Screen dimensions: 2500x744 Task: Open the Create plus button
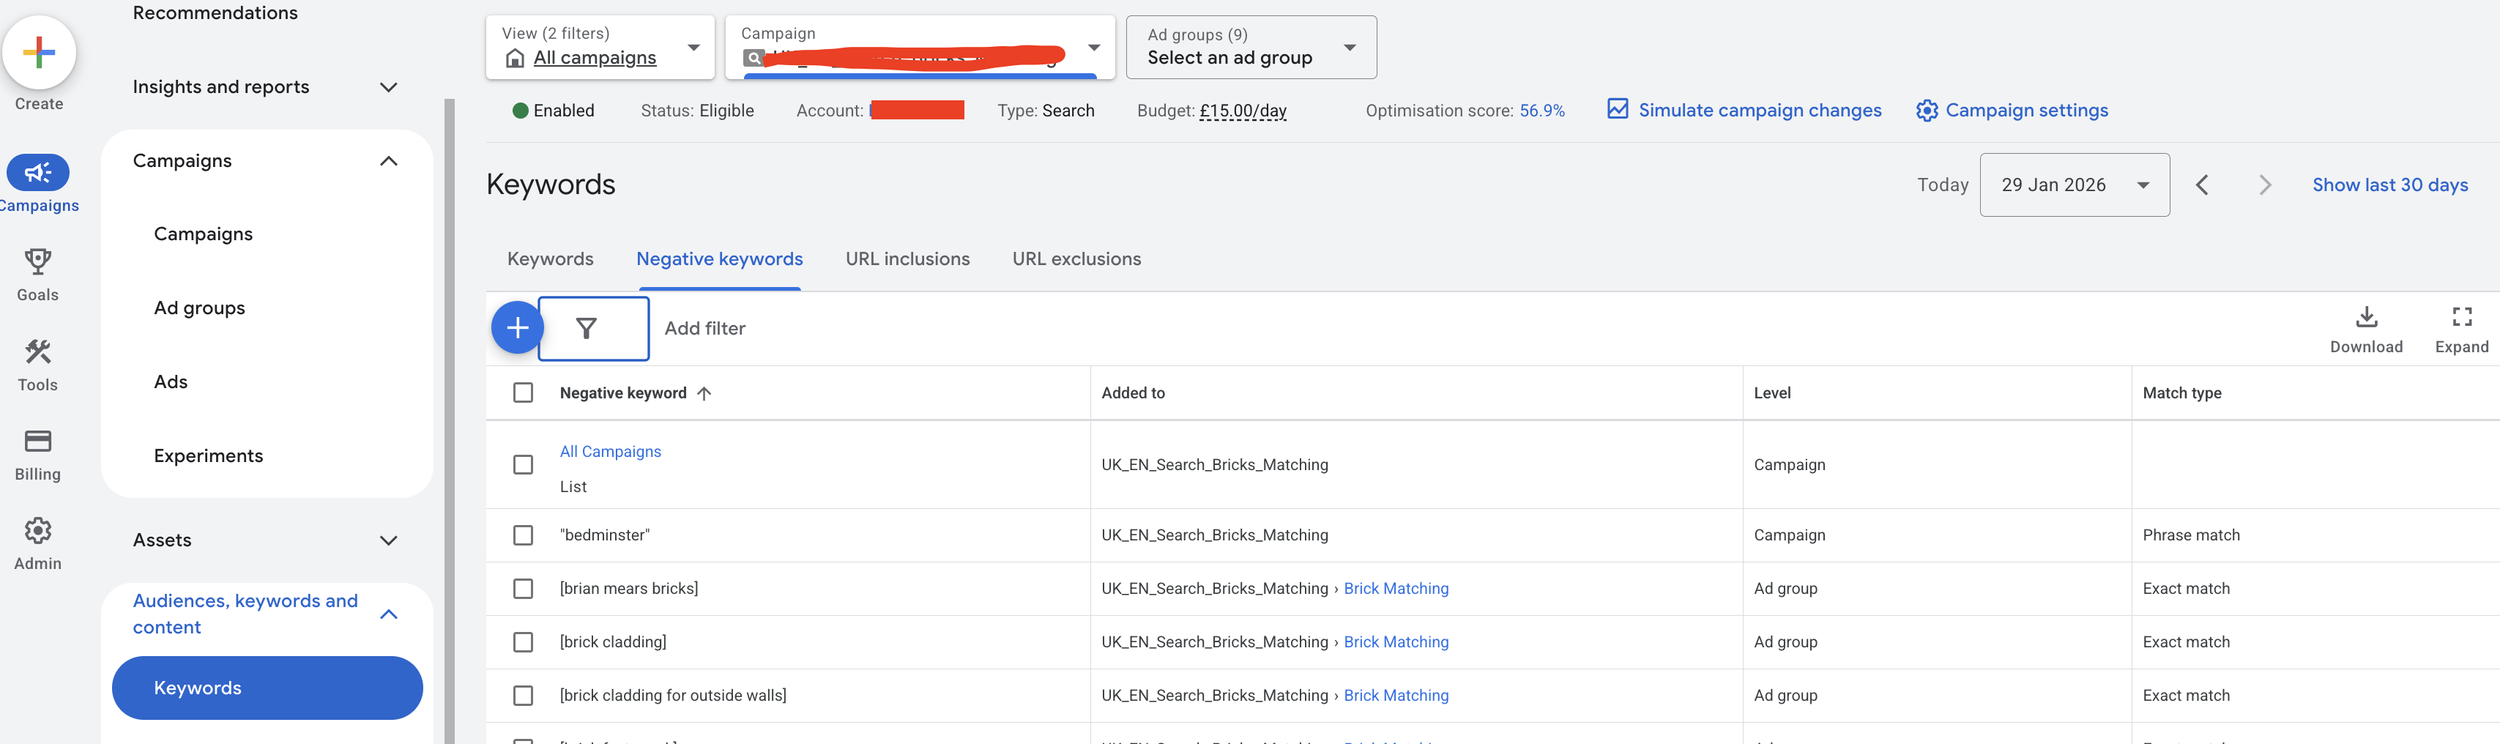[39, 52]
